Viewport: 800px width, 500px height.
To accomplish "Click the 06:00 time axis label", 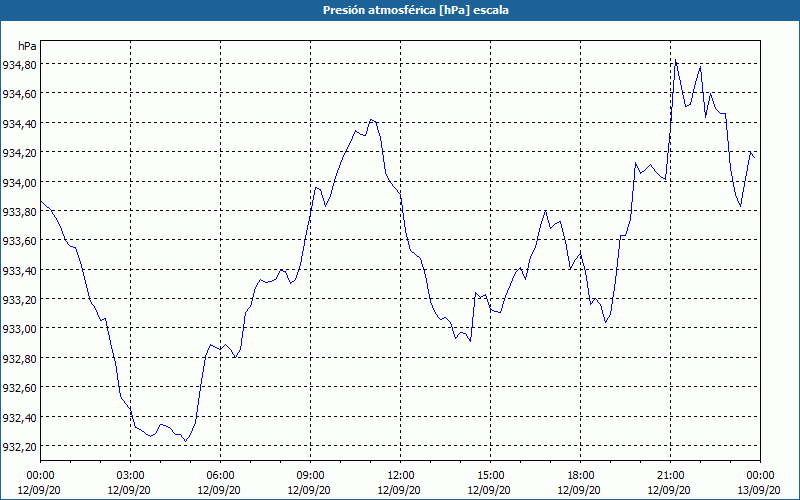I will (x=220, y=476).
